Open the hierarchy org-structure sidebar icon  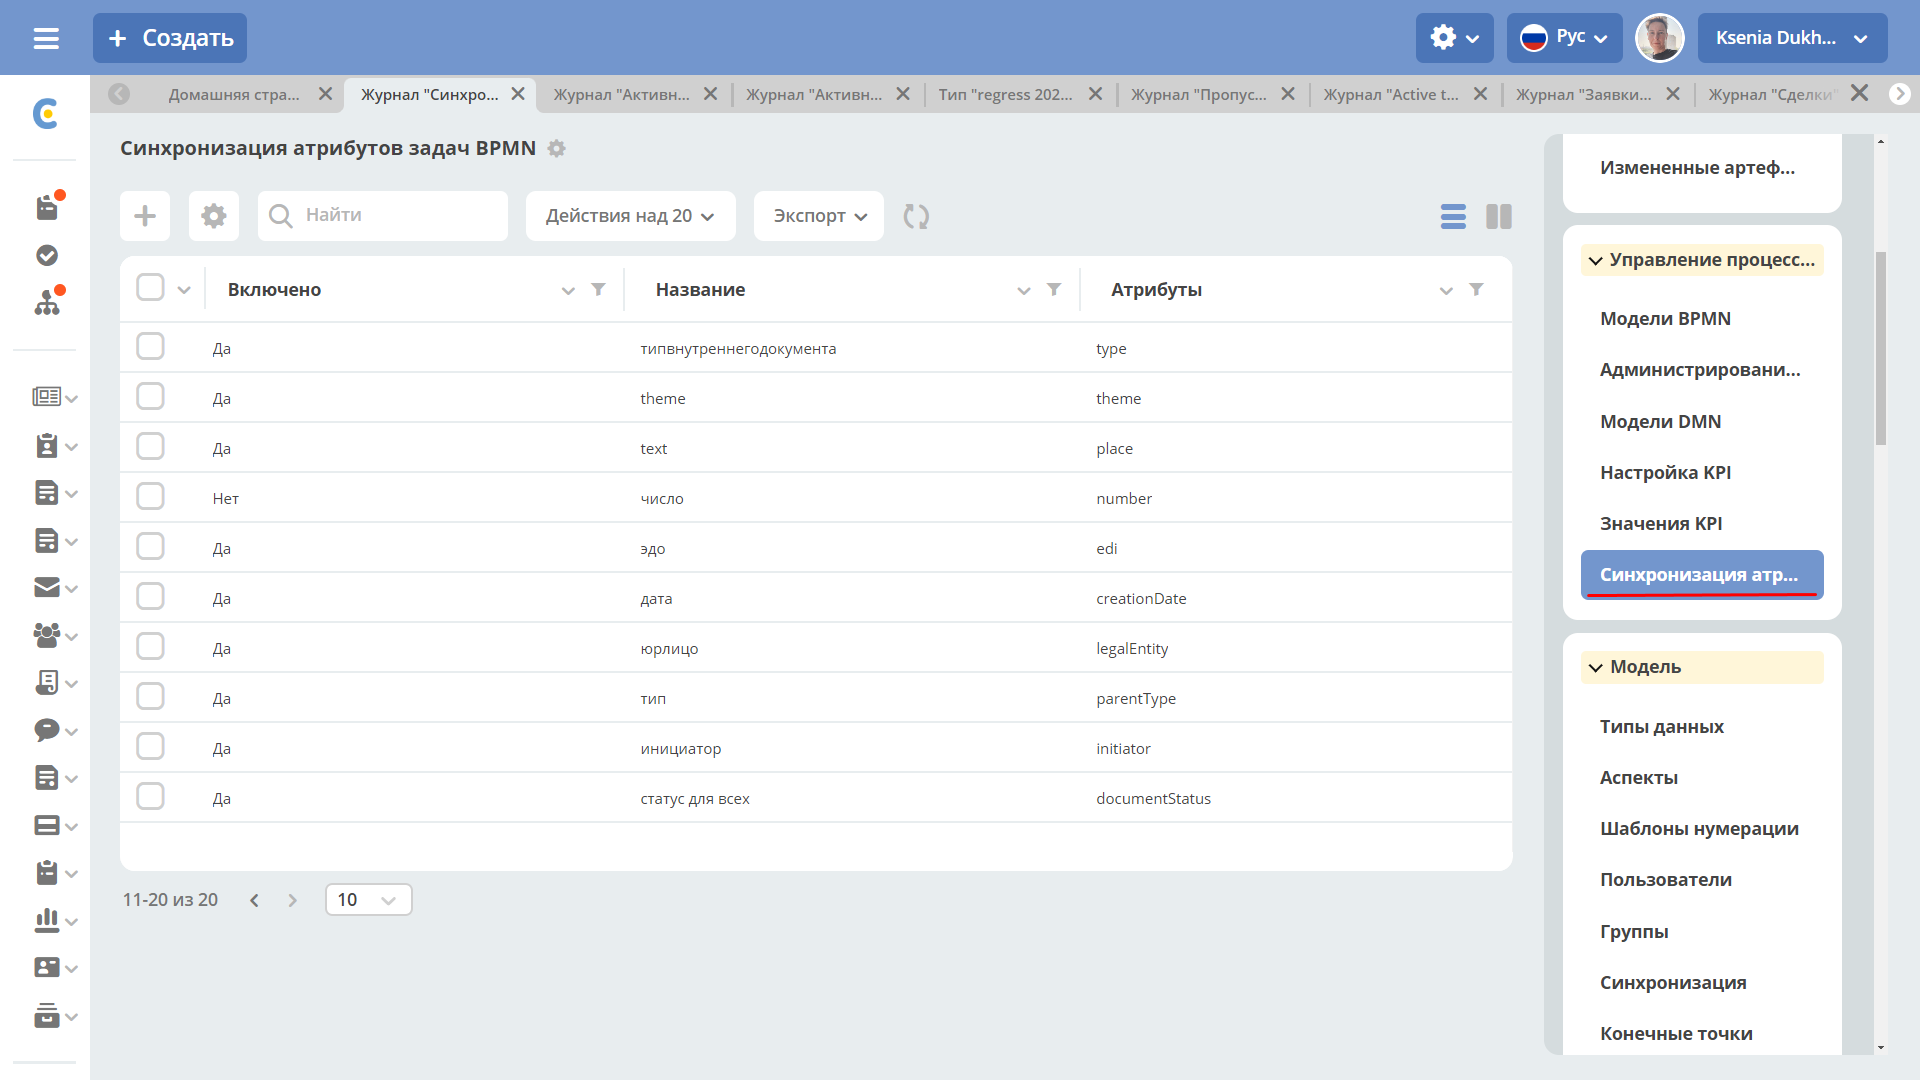pos(47,302)
